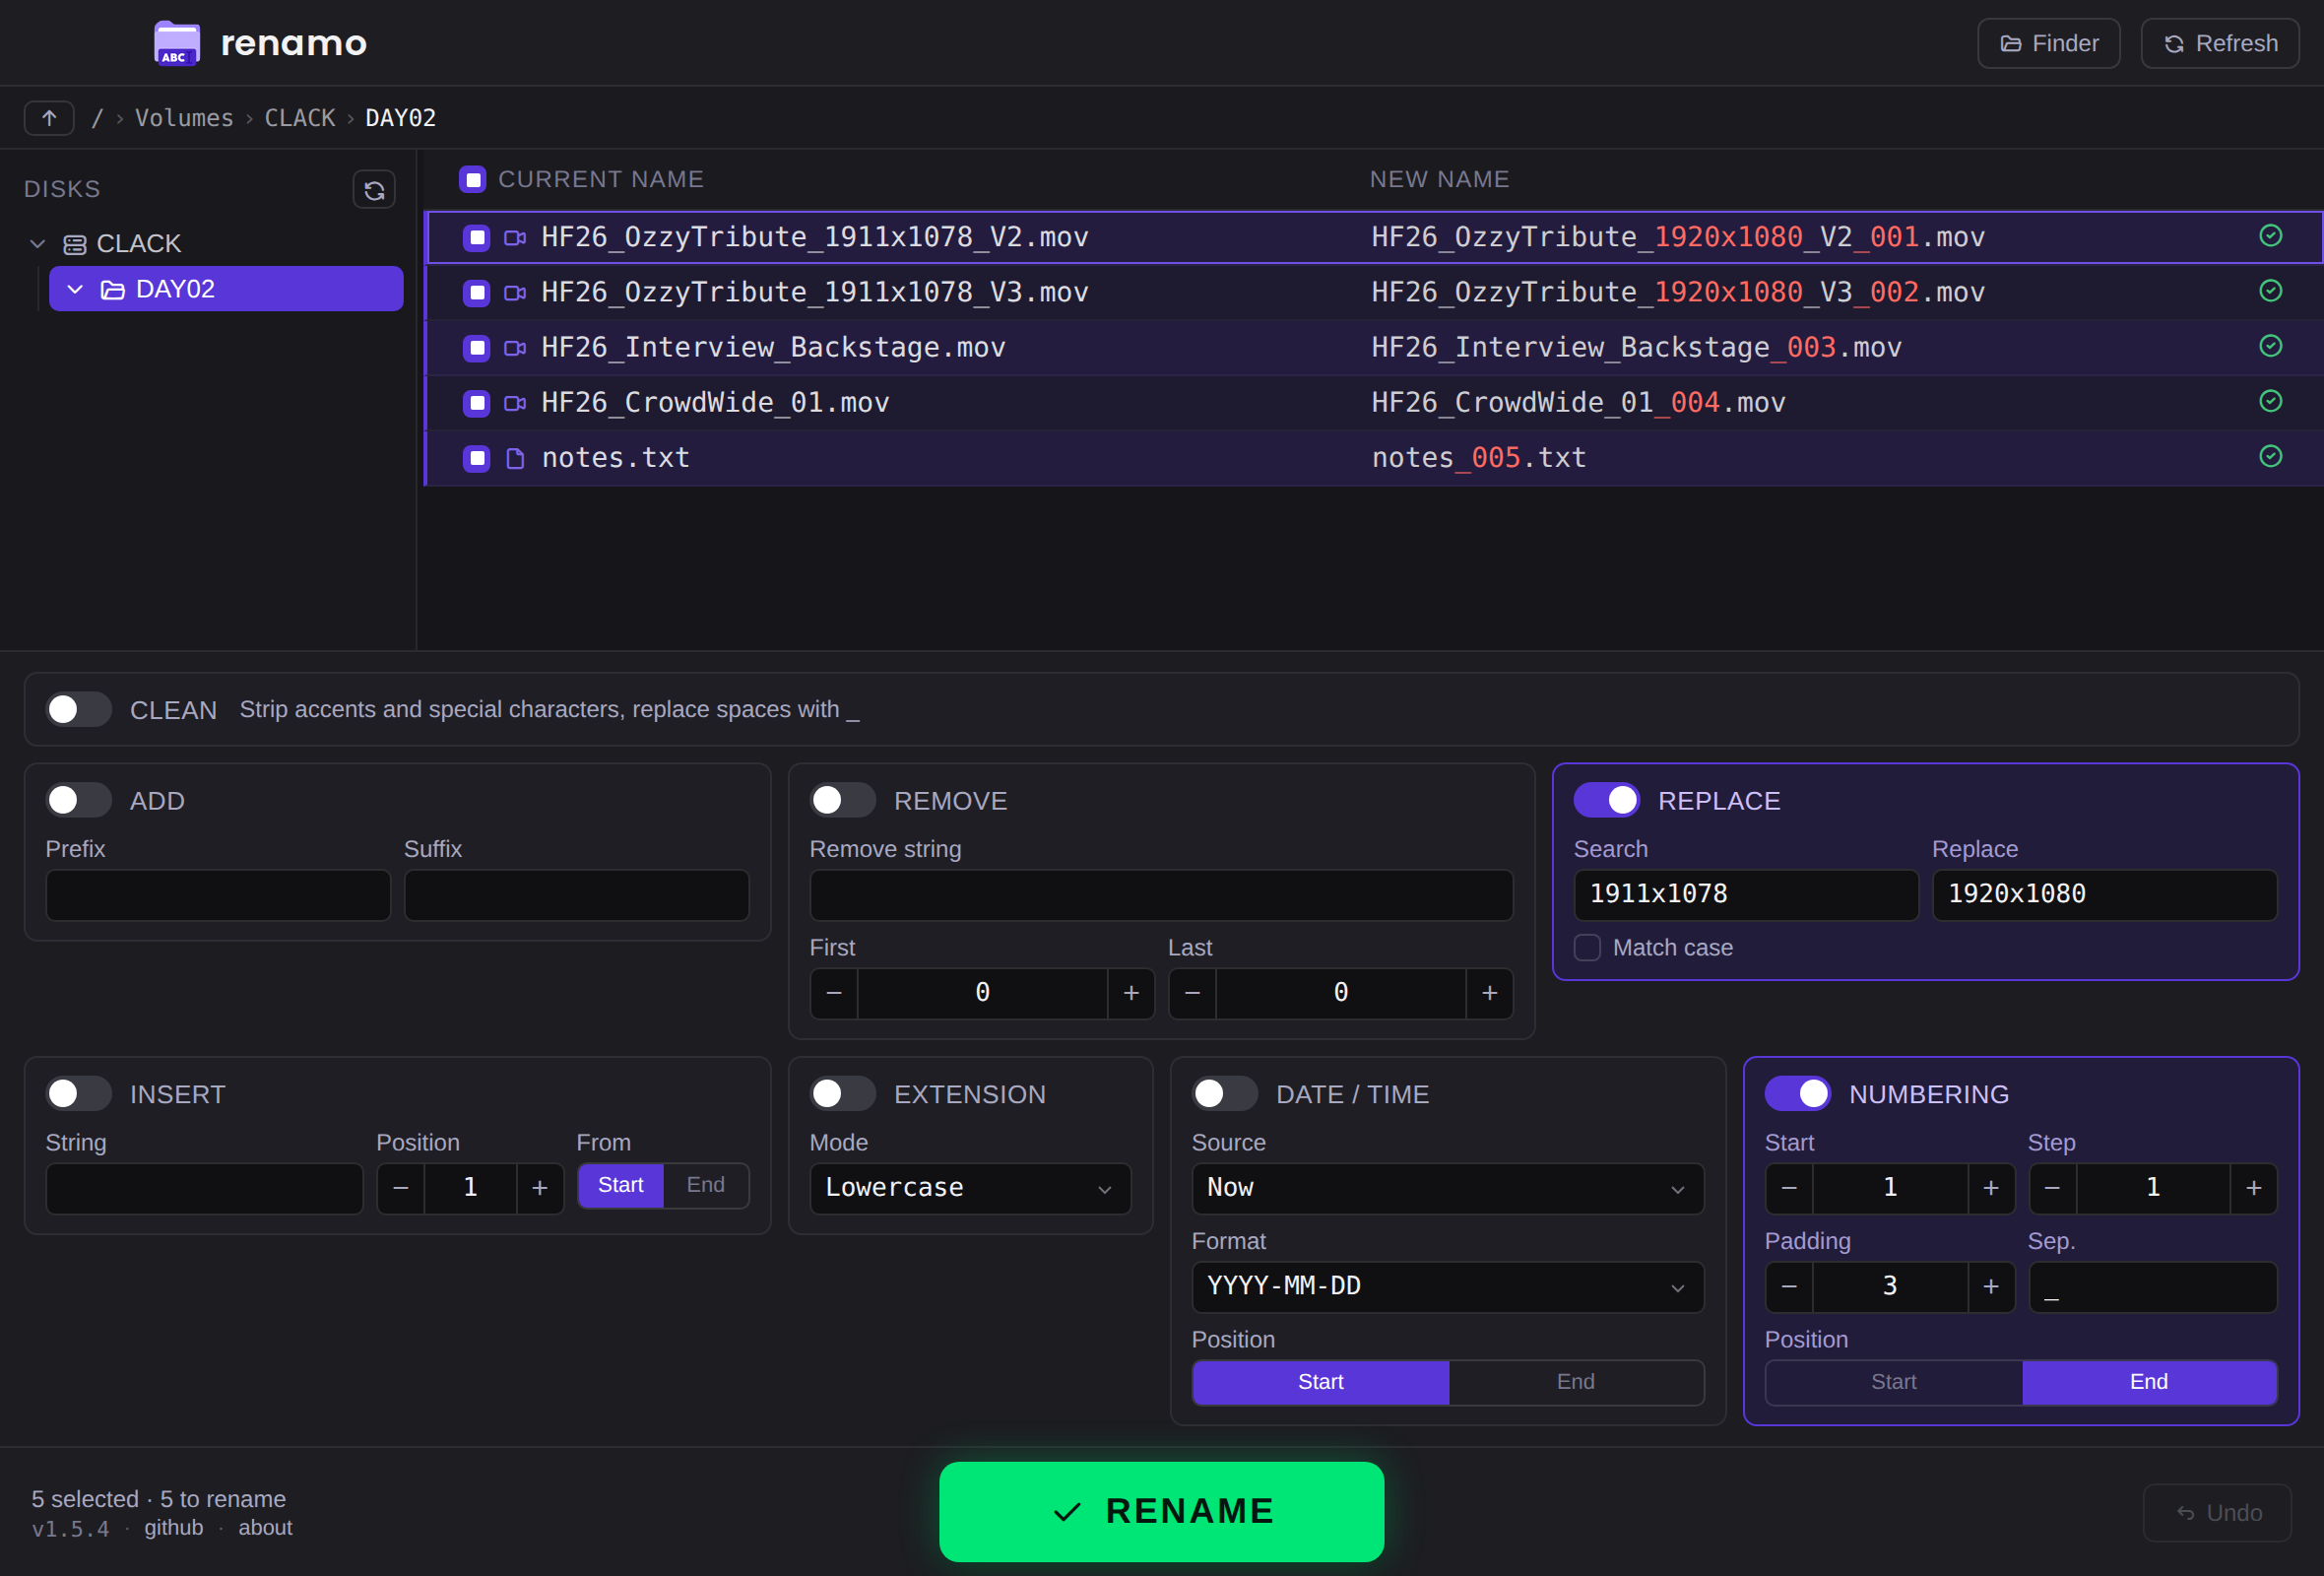The image size is (2324, 1576).
Task: Click the CLACK disk drive icon
Action: click(74, 244)
